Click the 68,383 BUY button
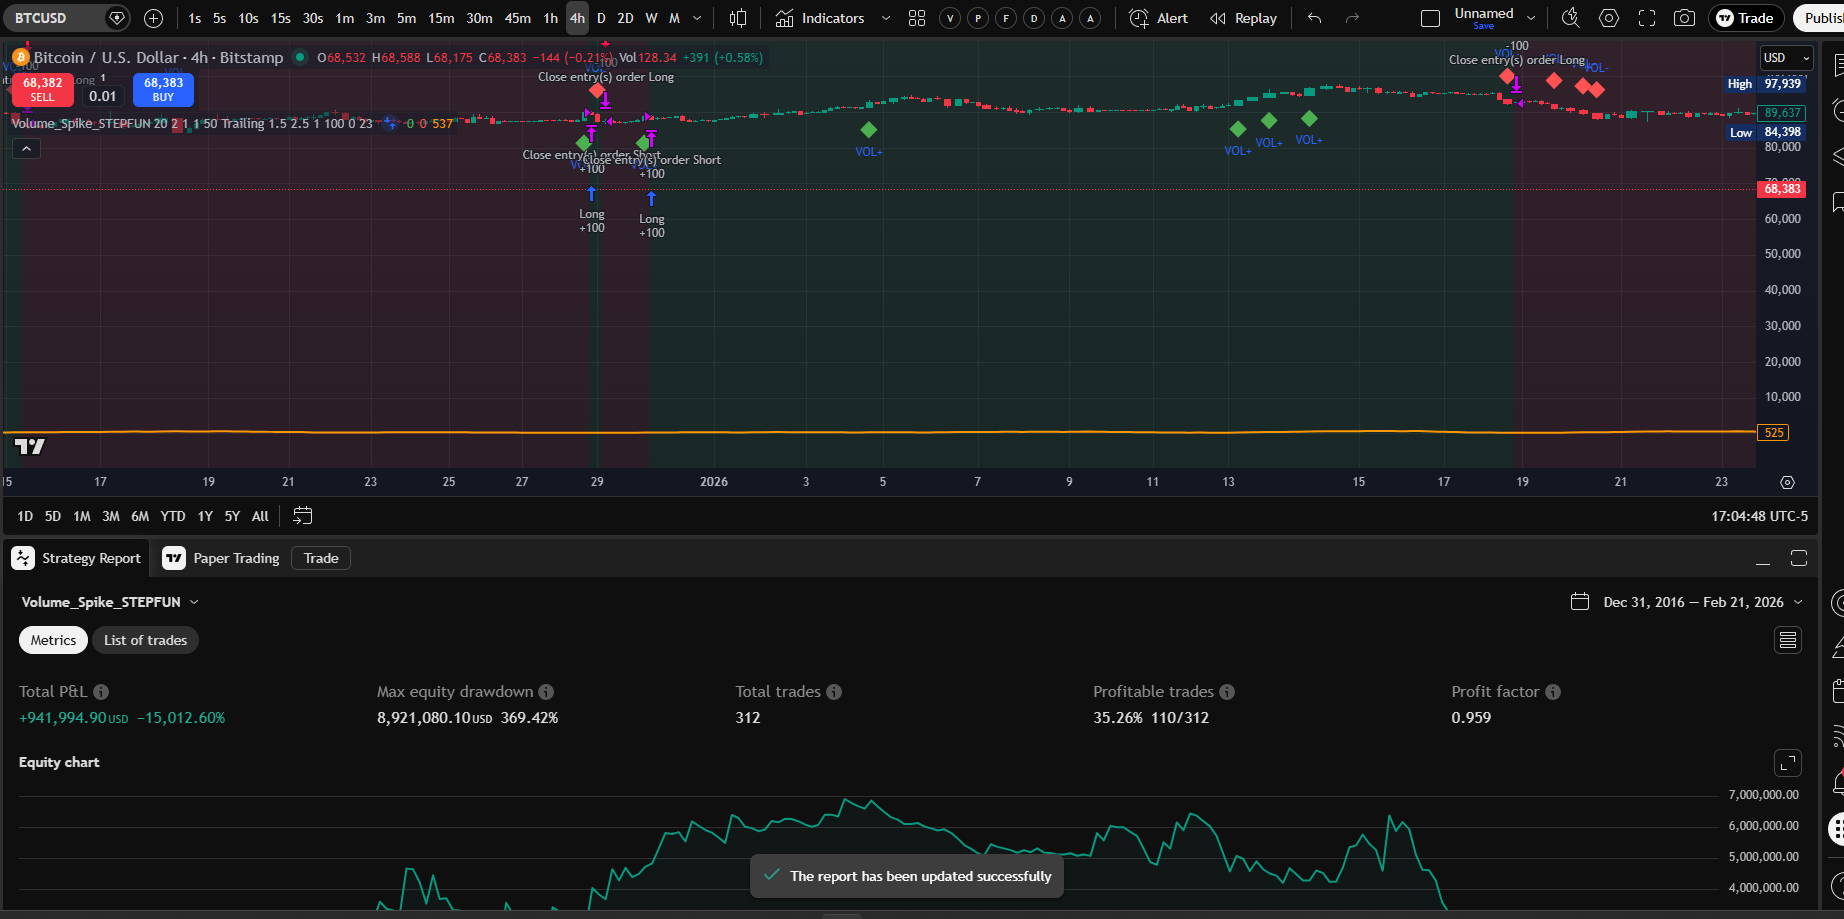Screen dimensions: 1844x919 coord(162,90)
